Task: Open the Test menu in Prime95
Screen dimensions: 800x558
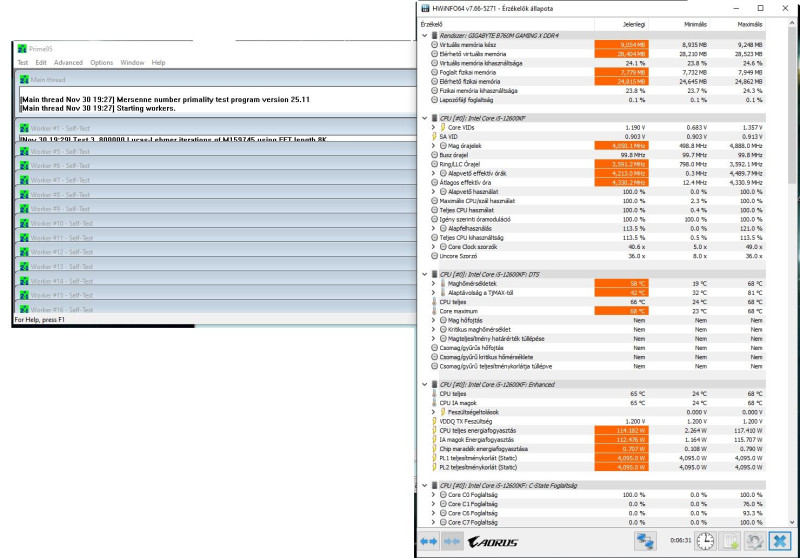Action: (22, 62)
